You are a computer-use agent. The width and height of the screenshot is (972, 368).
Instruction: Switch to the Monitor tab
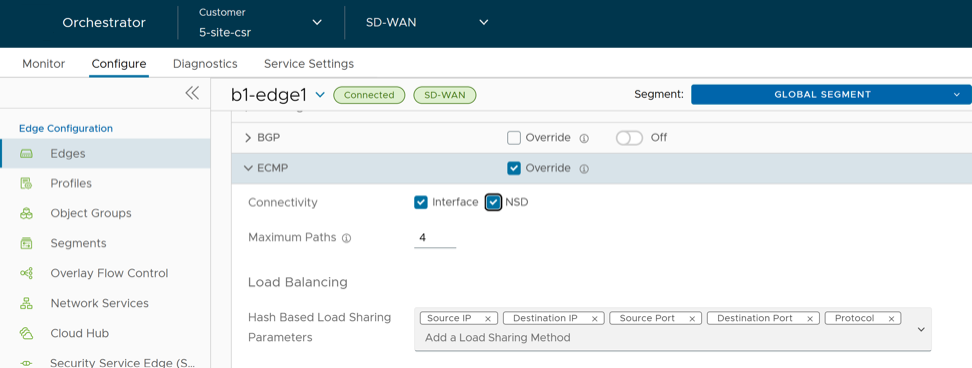[x=43, y=63]
